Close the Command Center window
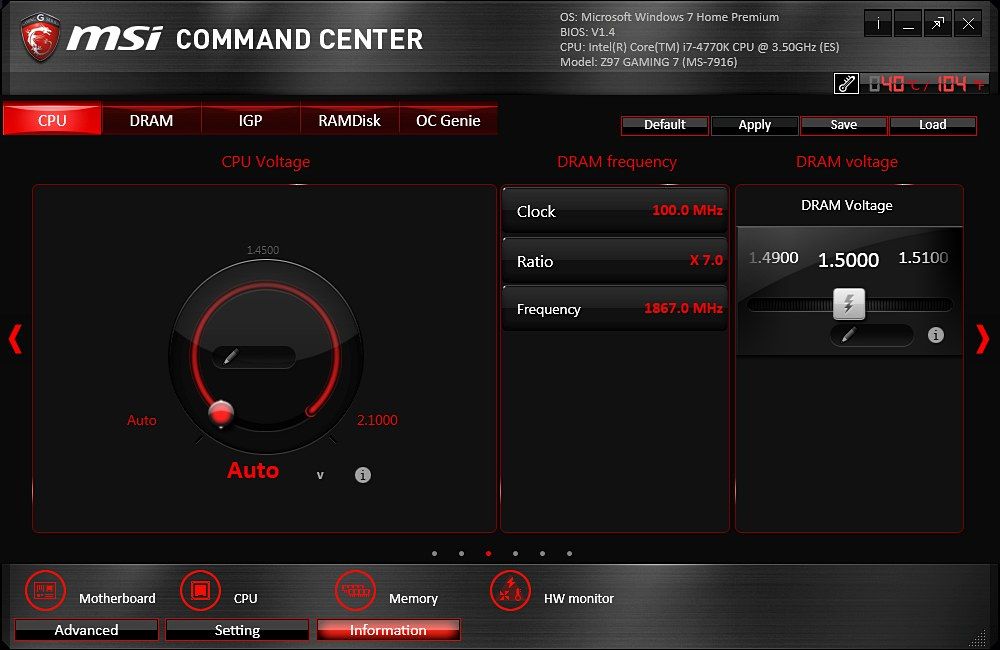Image resolution: width=1000 pixels, height=650 pixels. point(968,24)
